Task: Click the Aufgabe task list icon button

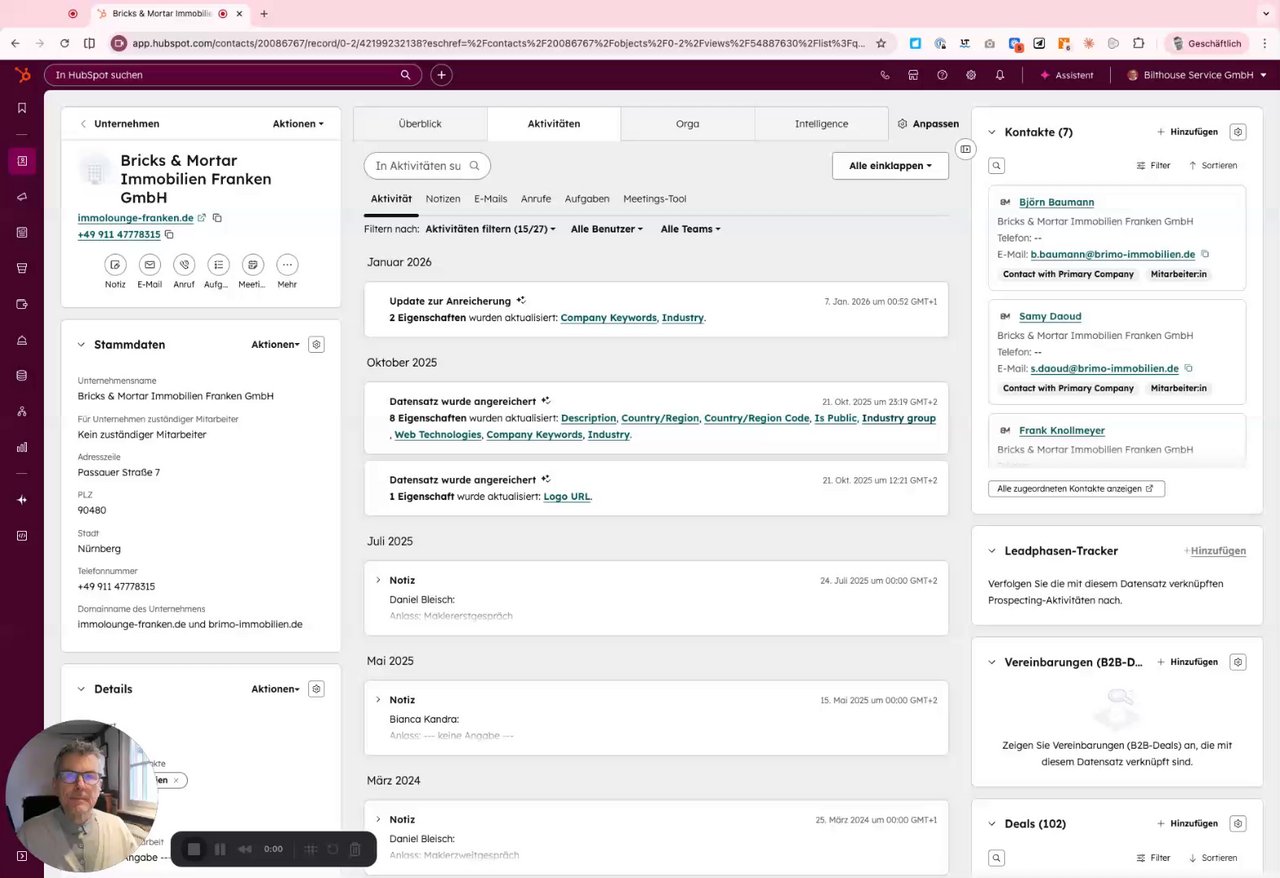Action: click(x=218, y=265)
